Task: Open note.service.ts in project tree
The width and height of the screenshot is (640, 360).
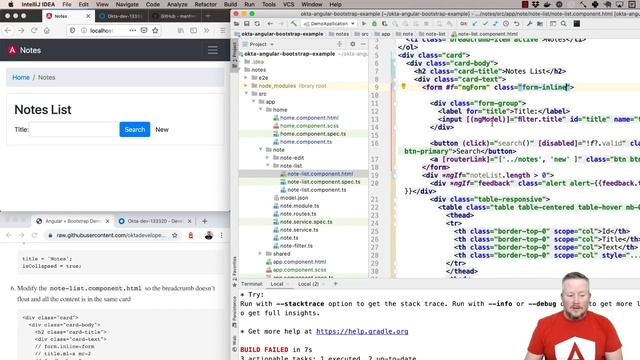Action: (299, 230)
